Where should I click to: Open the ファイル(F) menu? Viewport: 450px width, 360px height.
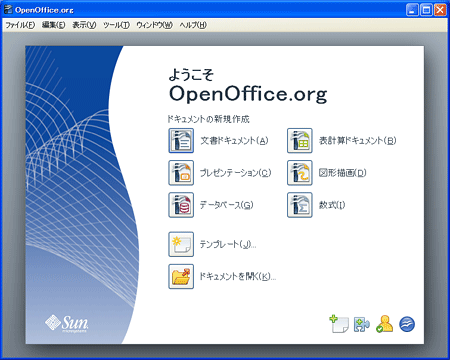(x=20, y=25)
